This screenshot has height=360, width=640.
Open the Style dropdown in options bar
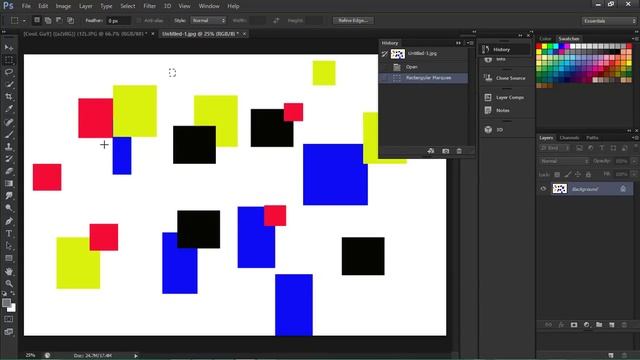tap(208, 20)
